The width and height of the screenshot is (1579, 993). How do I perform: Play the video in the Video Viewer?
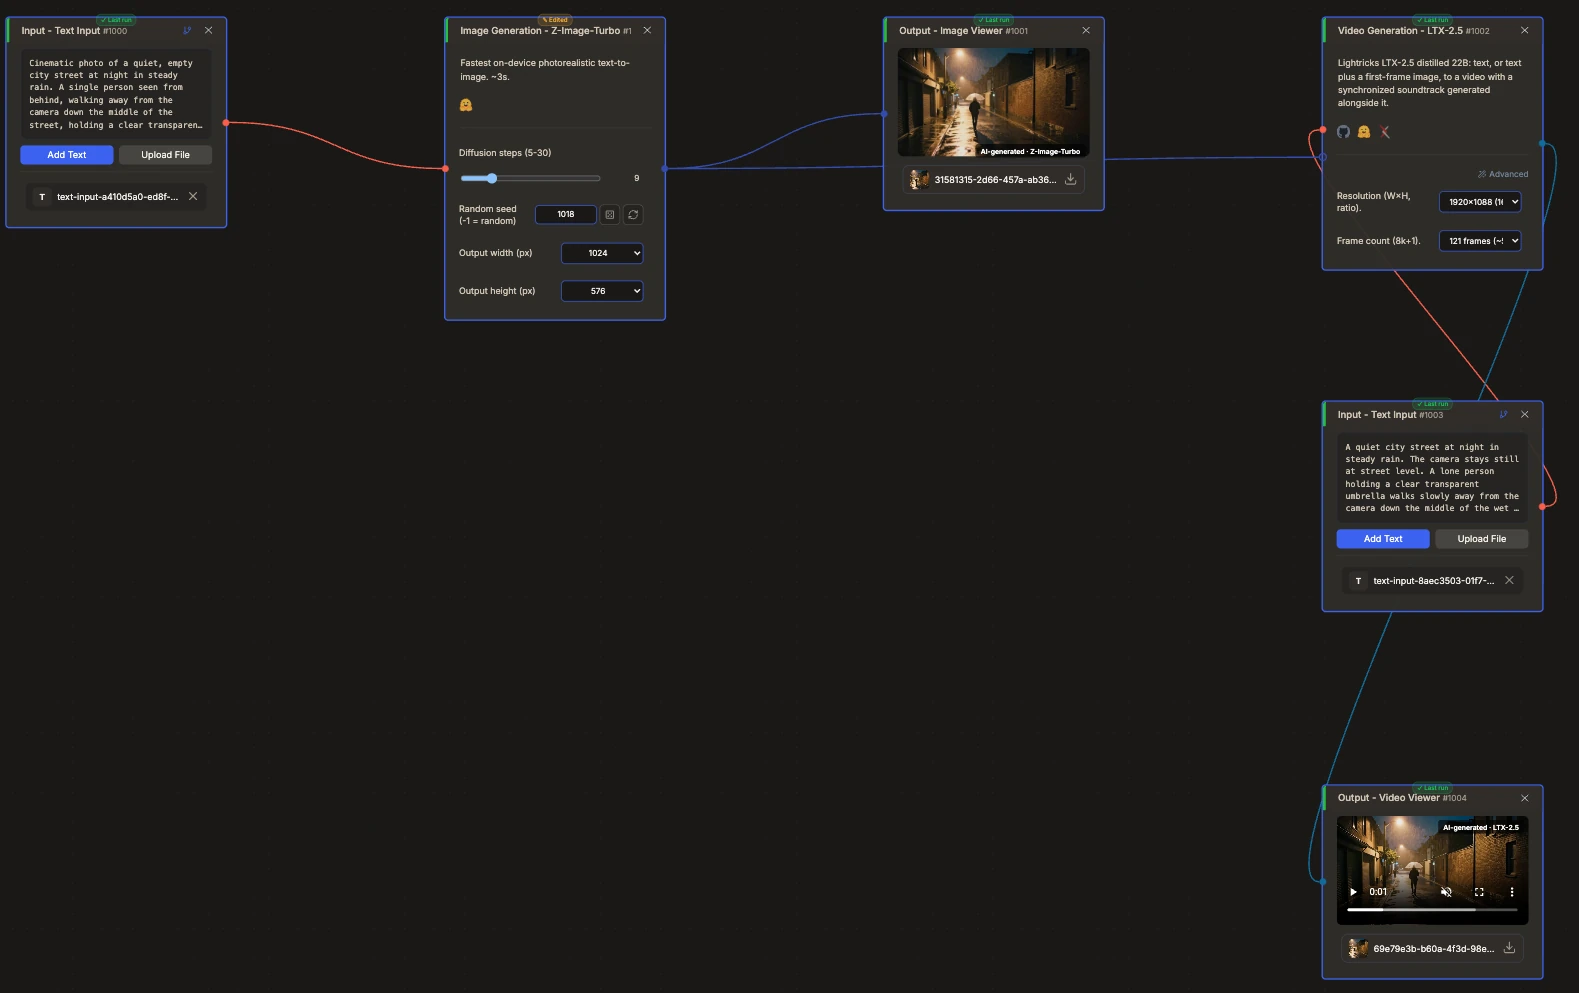coord(1353,892)
